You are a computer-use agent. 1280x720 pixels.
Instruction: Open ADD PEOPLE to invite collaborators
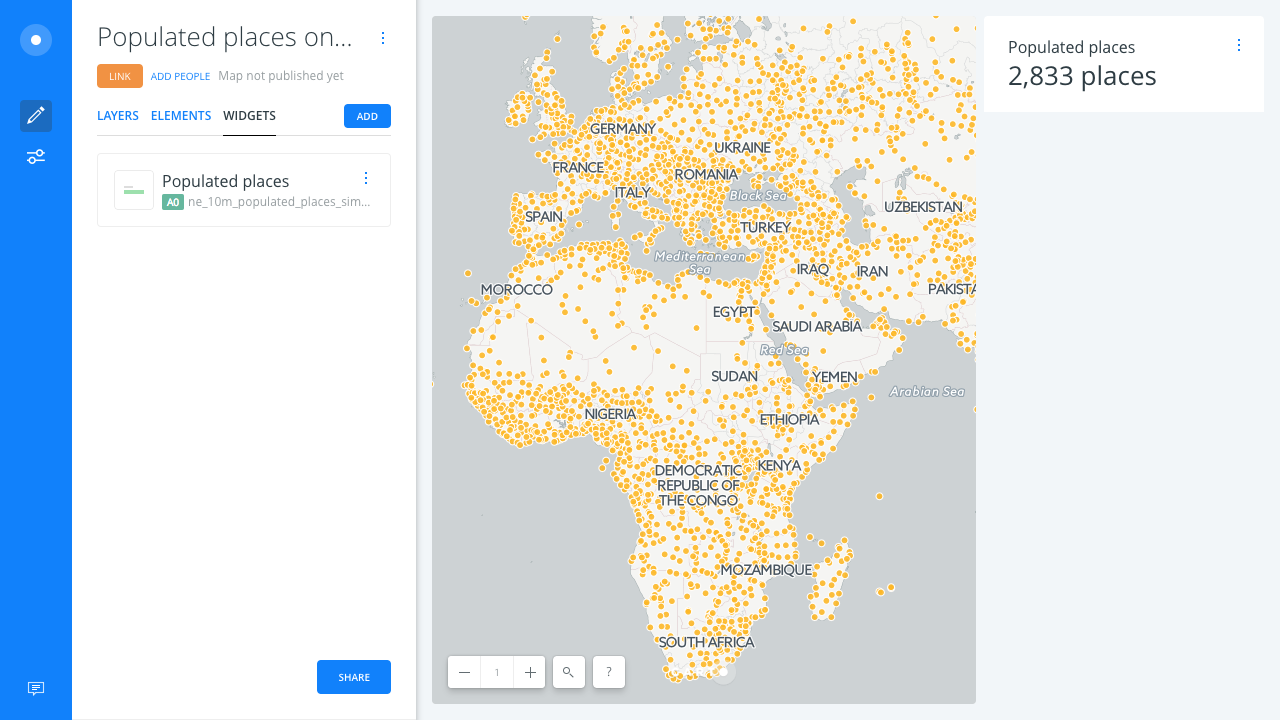tap(180, 76)
